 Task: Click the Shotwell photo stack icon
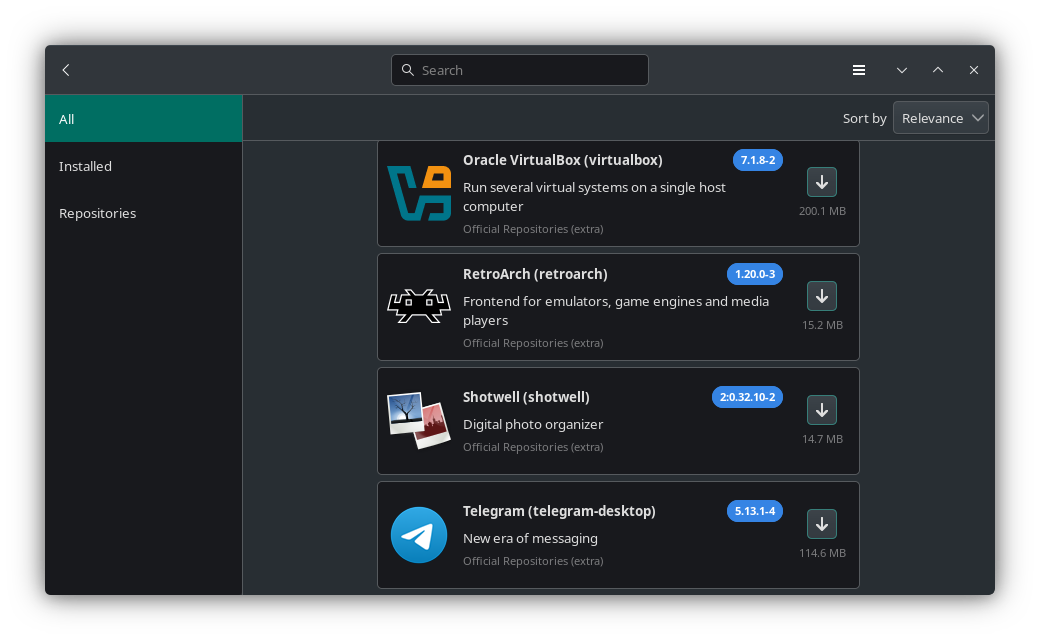click(x=419, y=420)
